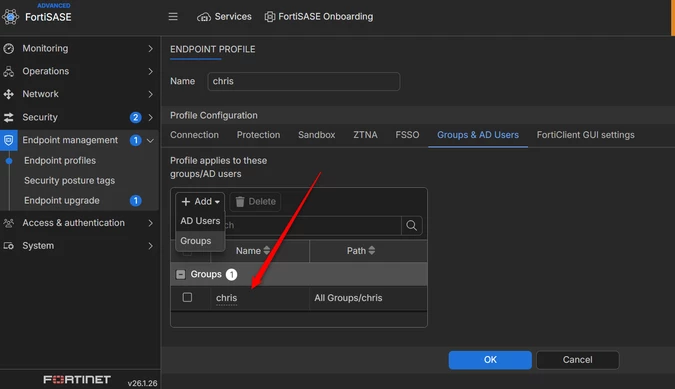Screen dimensions: 675x389
Task: Open Endpoint upgrade in sidebar
Action: tap(62, 201)
